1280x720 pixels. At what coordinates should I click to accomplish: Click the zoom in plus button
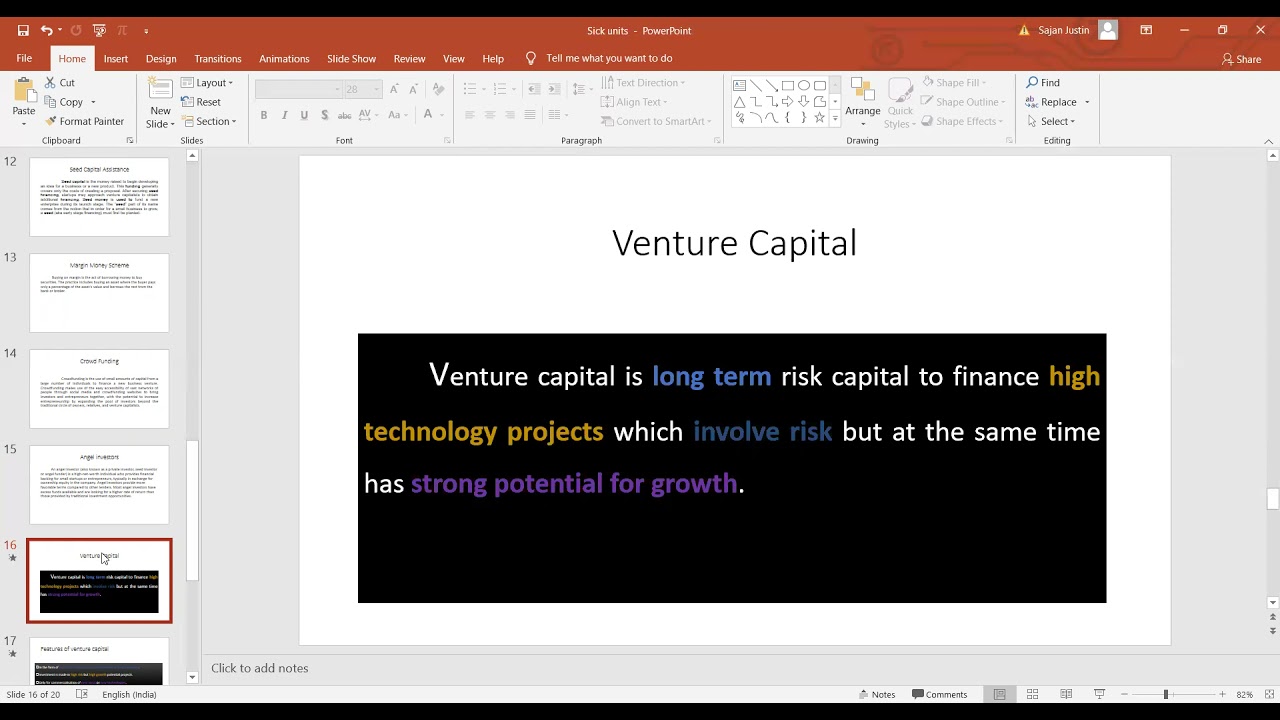tap(1222, 694)
